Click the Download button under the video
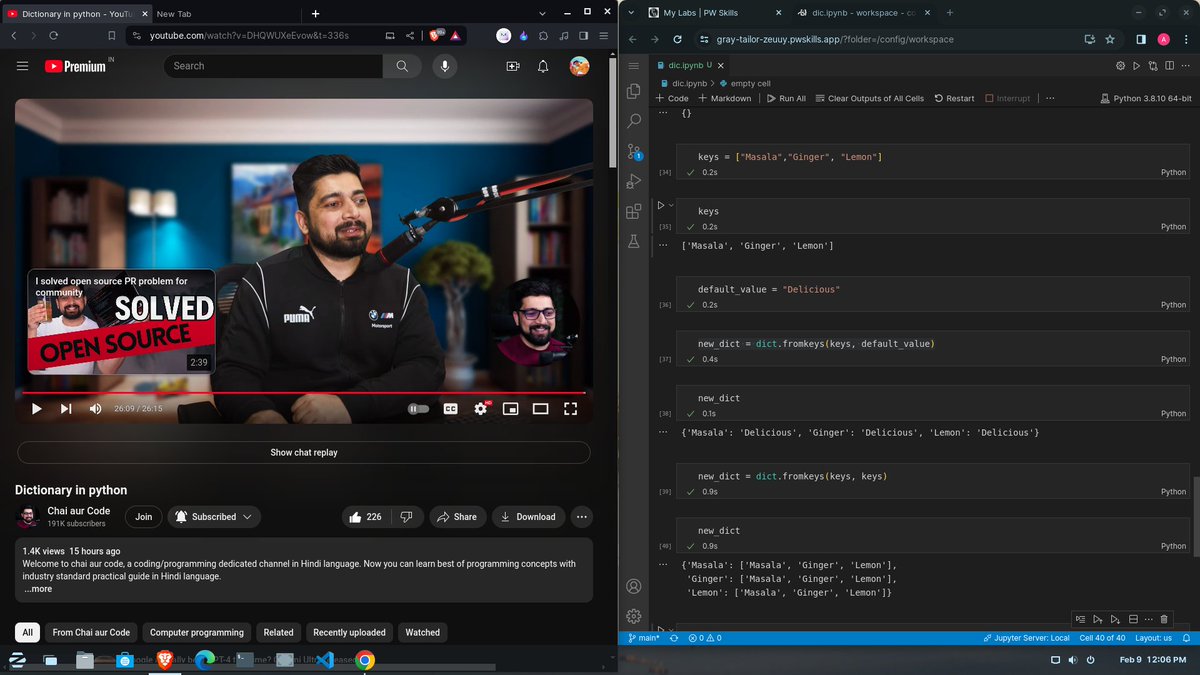 pos(528,517)
